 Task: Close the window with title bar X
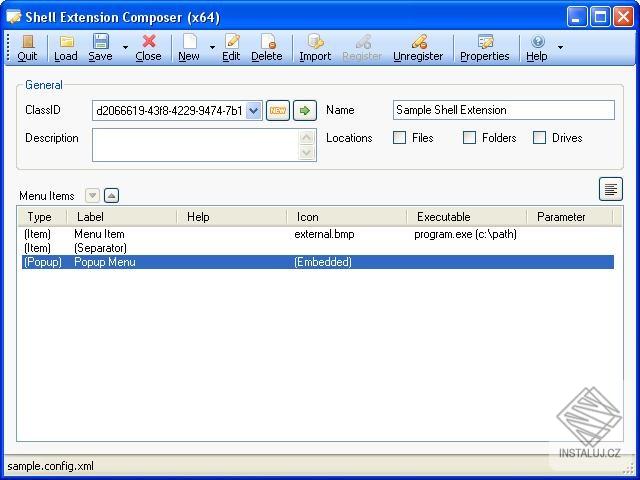pos(624,17)
